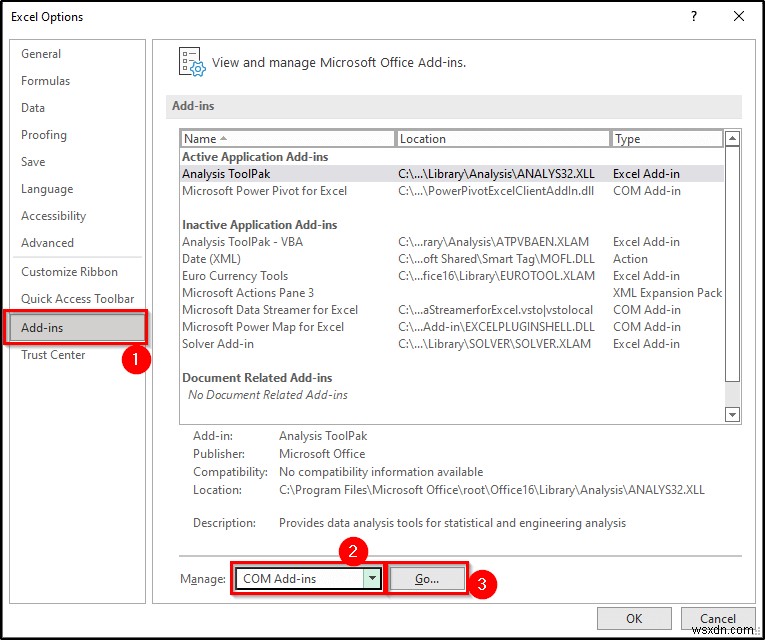The image size is (765, 640).
Task: Click the list scroll up arrow
Action: 732,139
